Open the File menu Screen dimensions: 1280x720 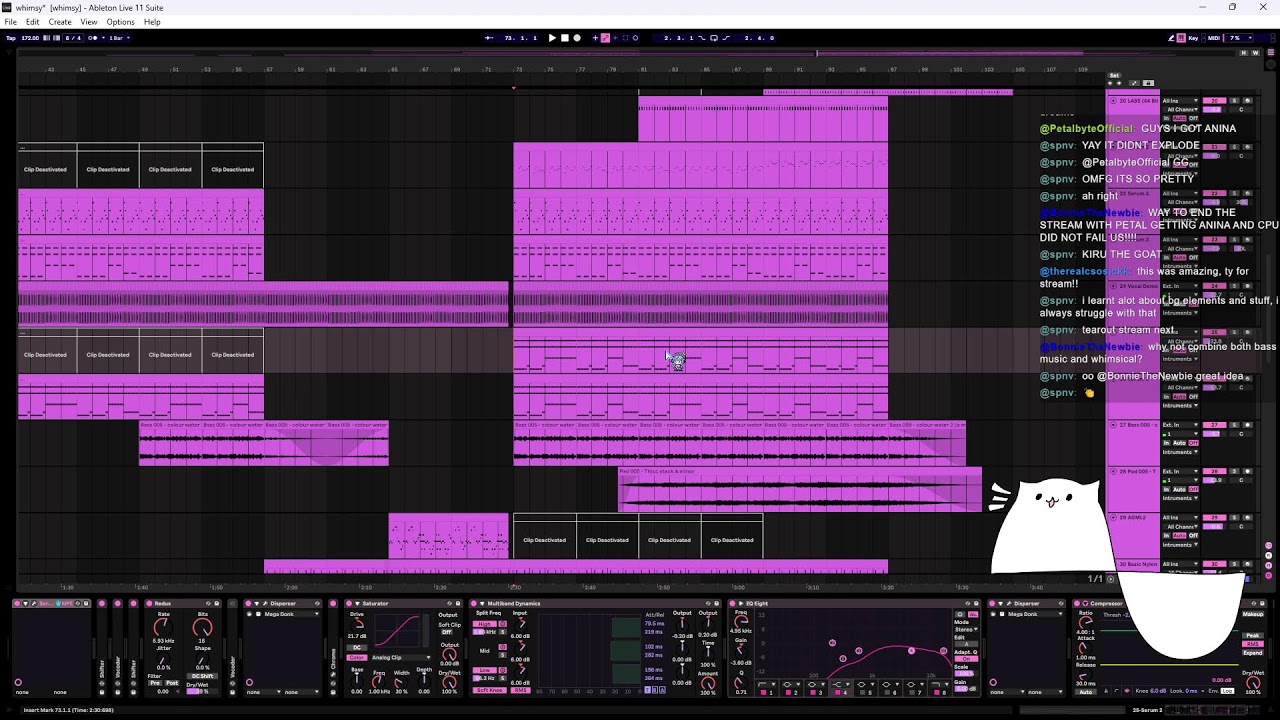point(10,22)
